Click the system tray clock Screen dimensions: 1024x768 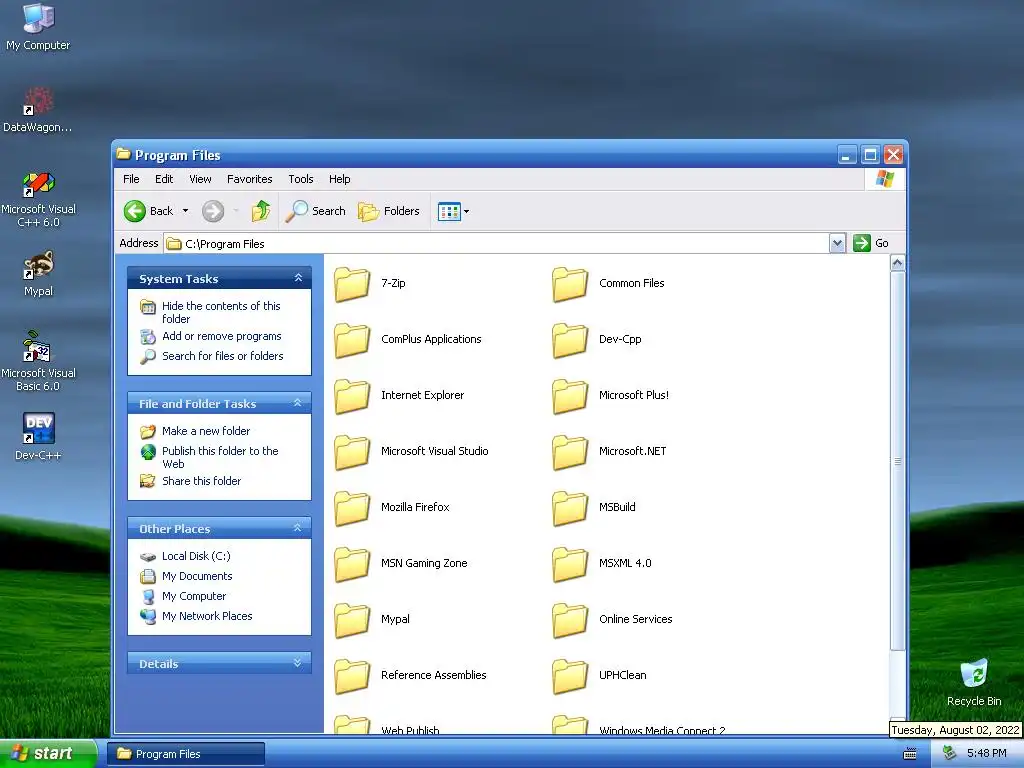coord(986,754)
